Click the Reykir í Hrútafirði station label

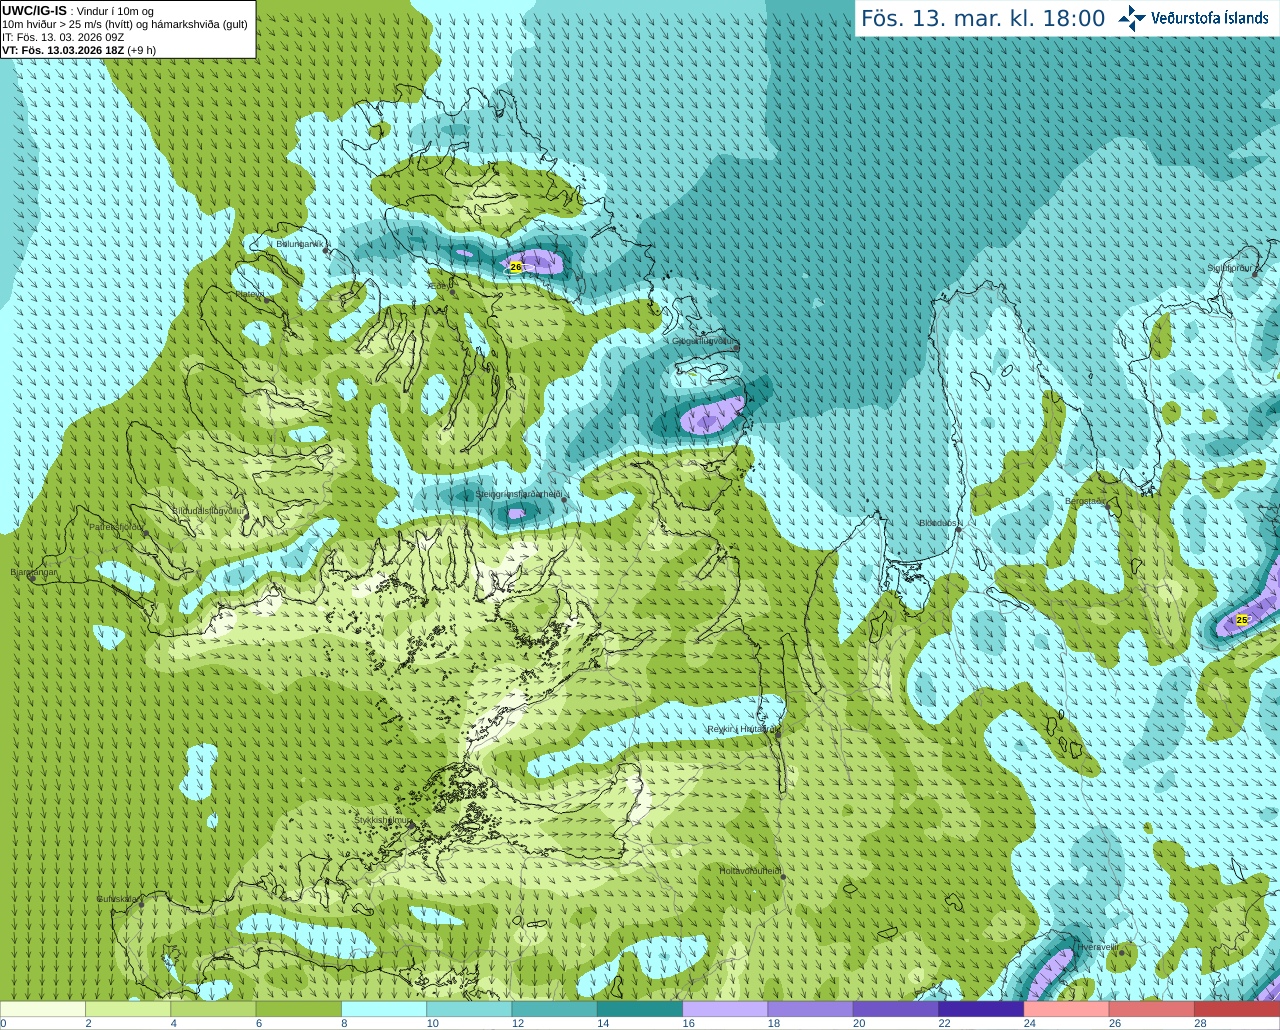(x=742, y=729)
